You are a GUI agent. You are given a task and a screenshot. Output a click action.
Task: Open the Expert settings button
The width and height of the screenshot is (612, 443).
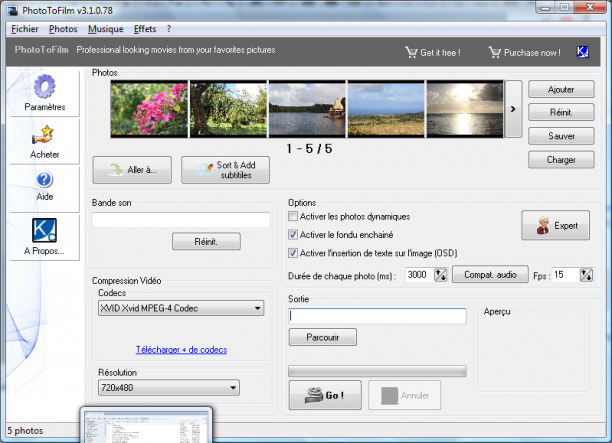pos(555,225)
